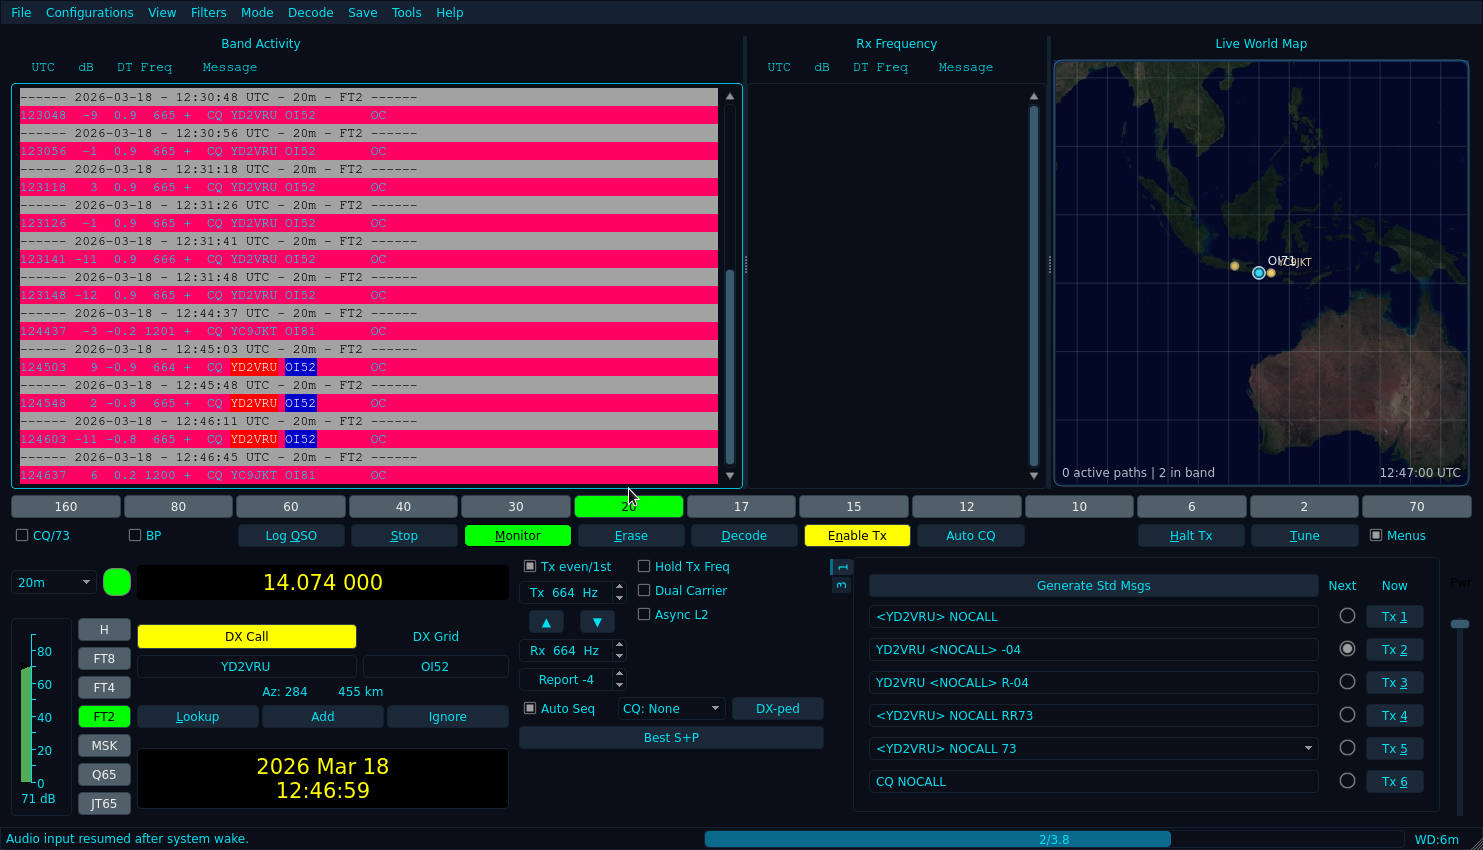1483x850 pixels.
Task: Open the Decode menu
Action: 310,13
